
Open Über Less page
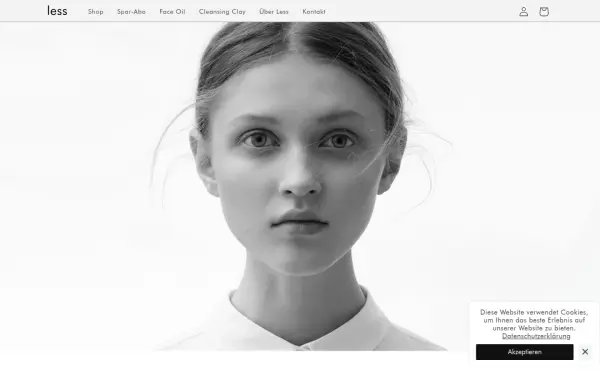coord(274,11)
